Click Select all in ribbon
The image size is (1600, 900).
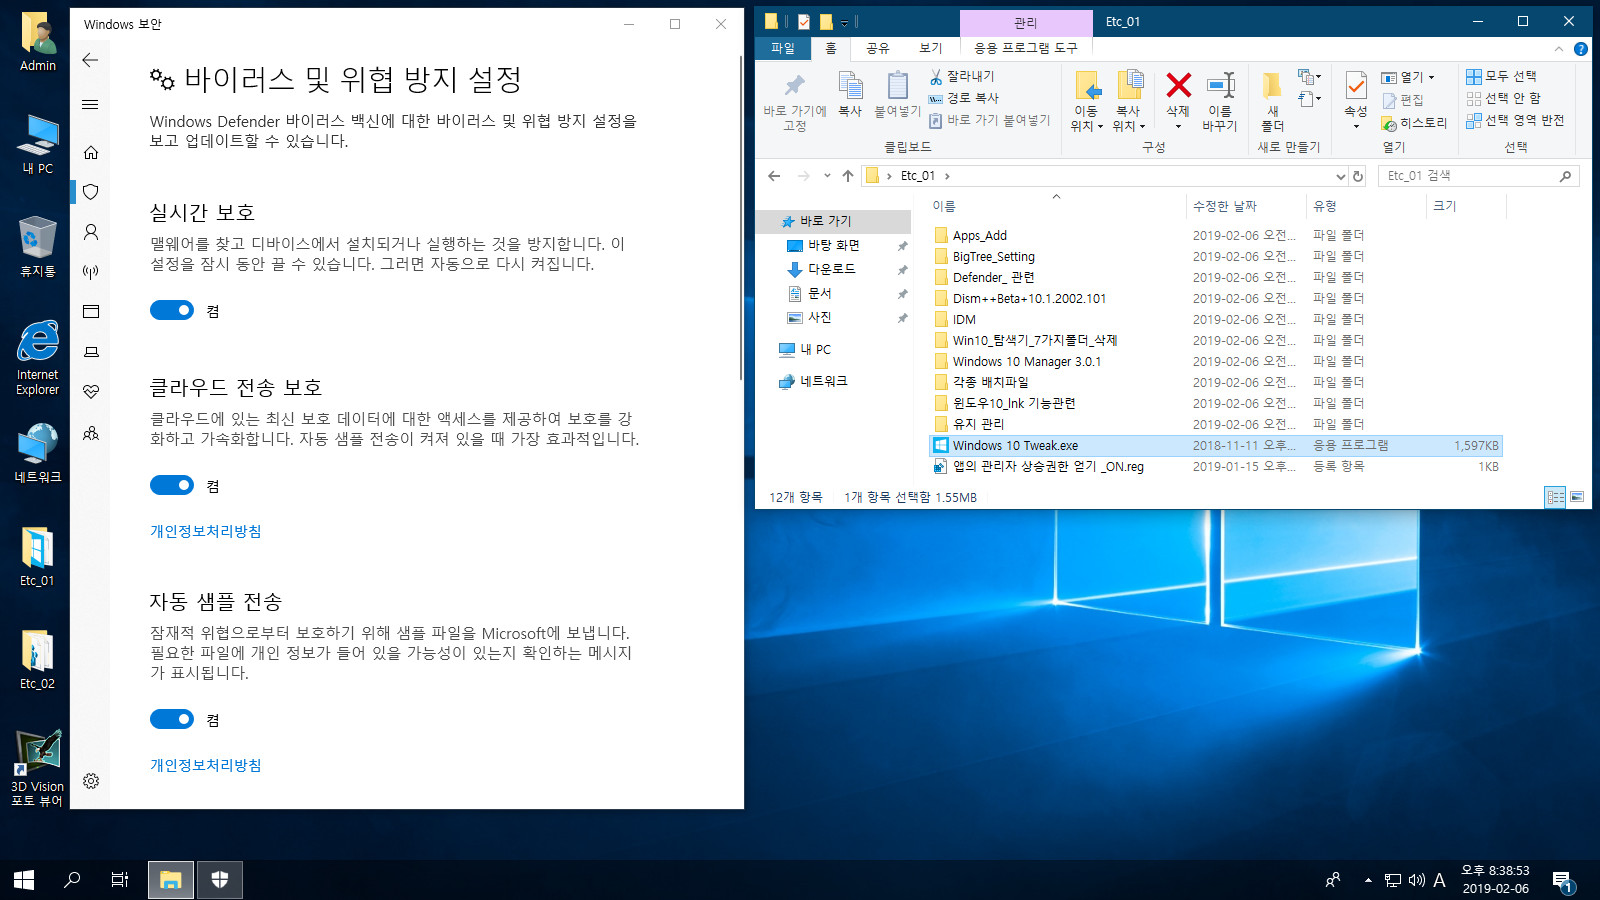[1502, 76]
